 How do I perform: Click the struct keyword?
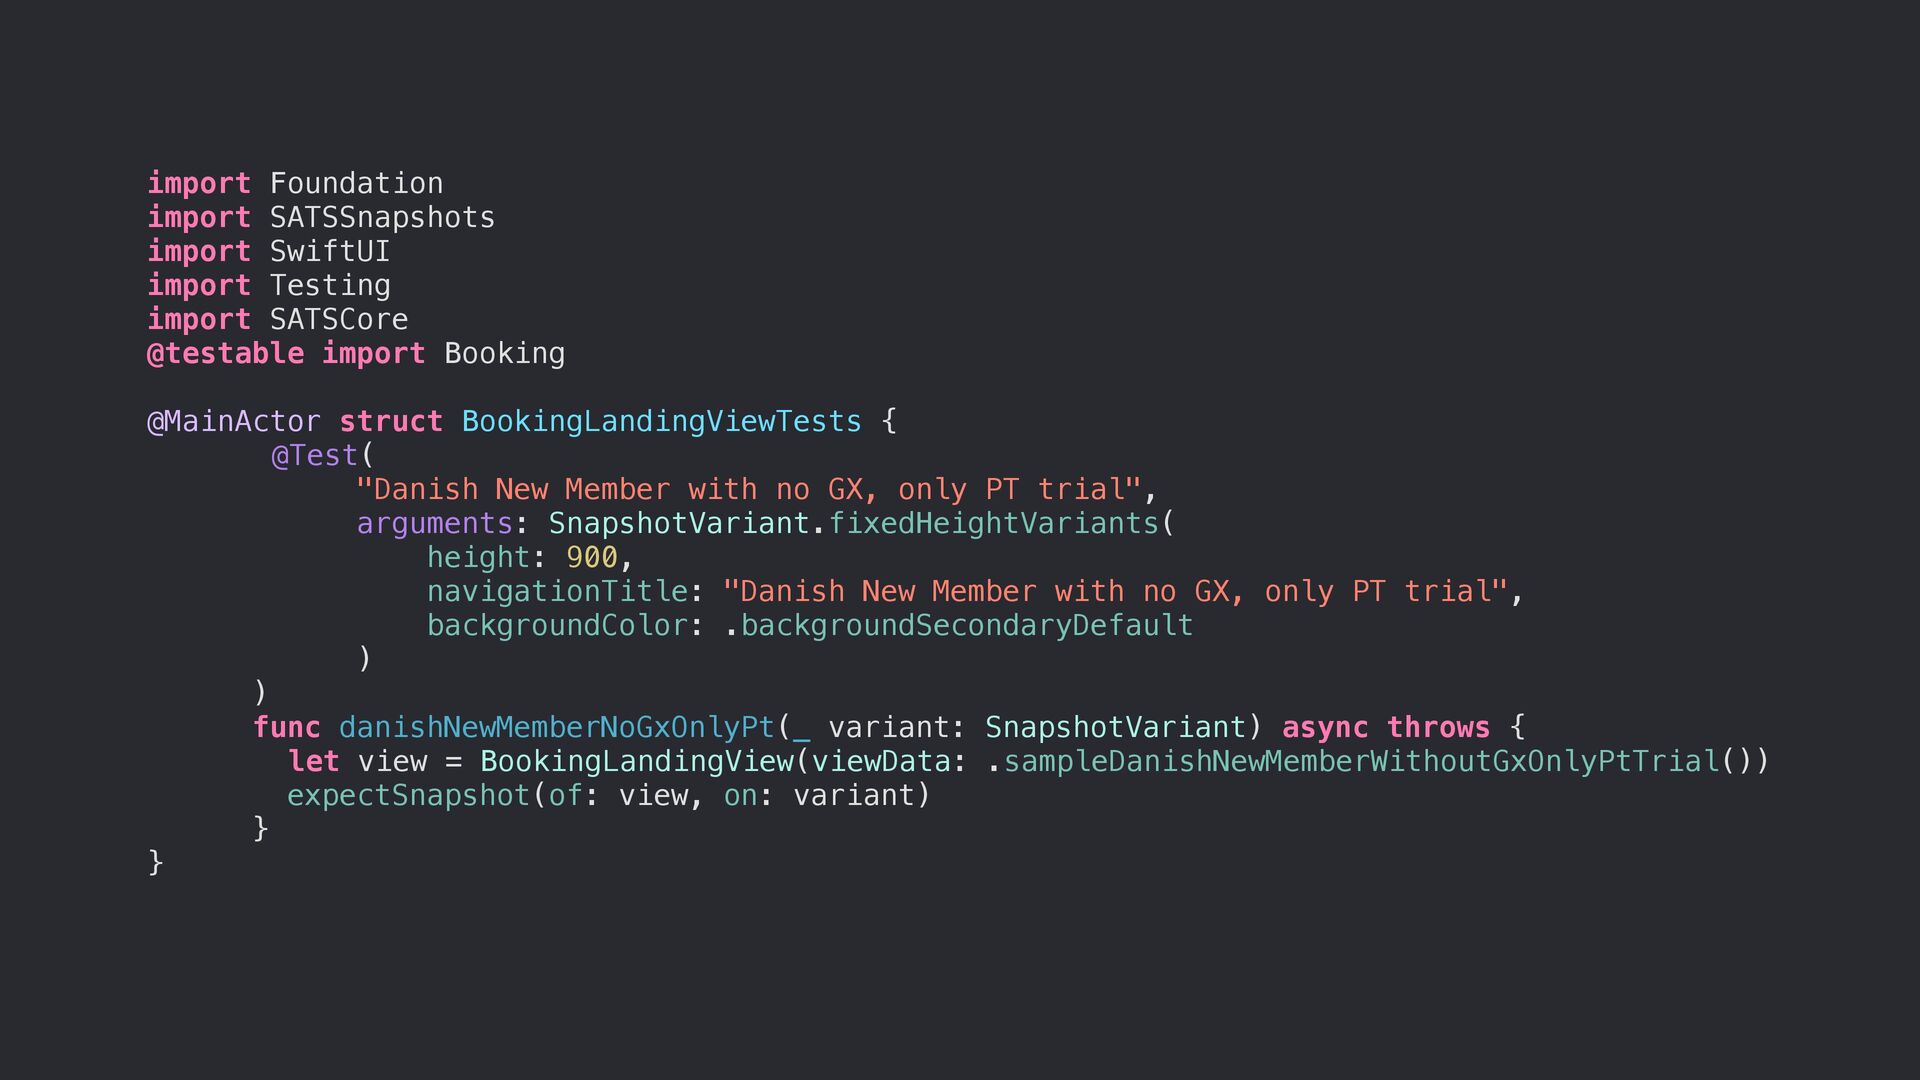390,422
